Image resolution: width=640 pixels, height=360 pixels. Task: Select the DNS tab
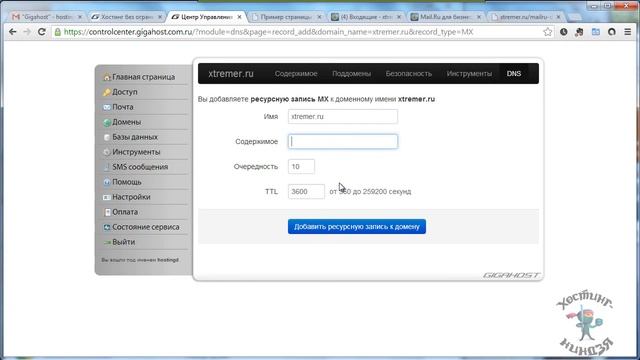pyautogui.click(x=514, y=73)
